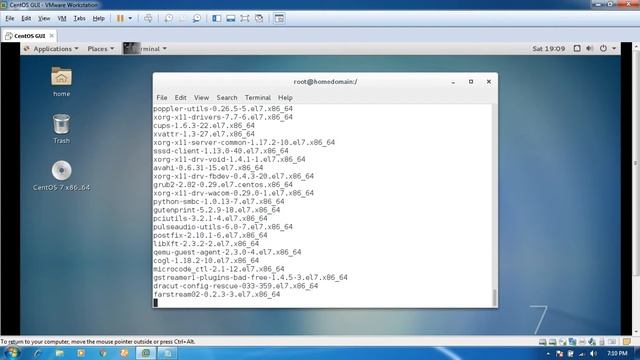Click the grub2-2.02-0.29.el7.centos.x86_64 line
Image resolution: width=640 pixels, height=360 pixels.
coord(223,184)
